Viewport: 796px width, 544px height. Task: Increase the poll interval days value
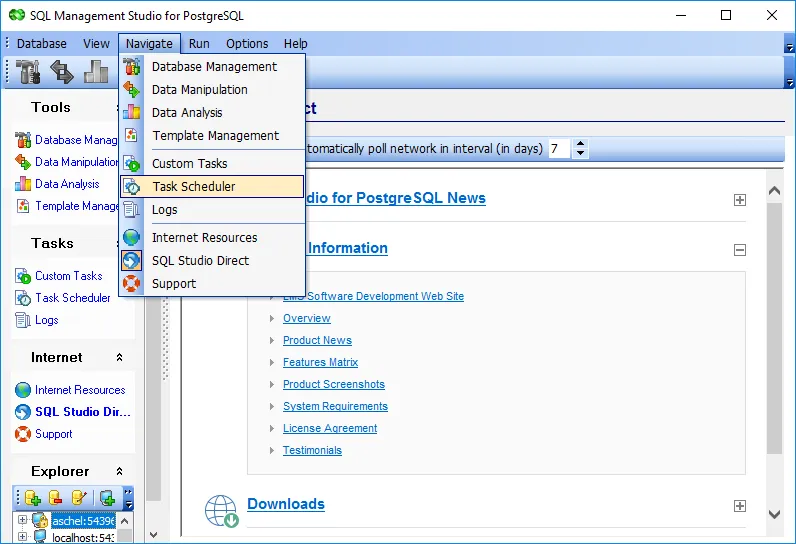[x=580, y=144]
